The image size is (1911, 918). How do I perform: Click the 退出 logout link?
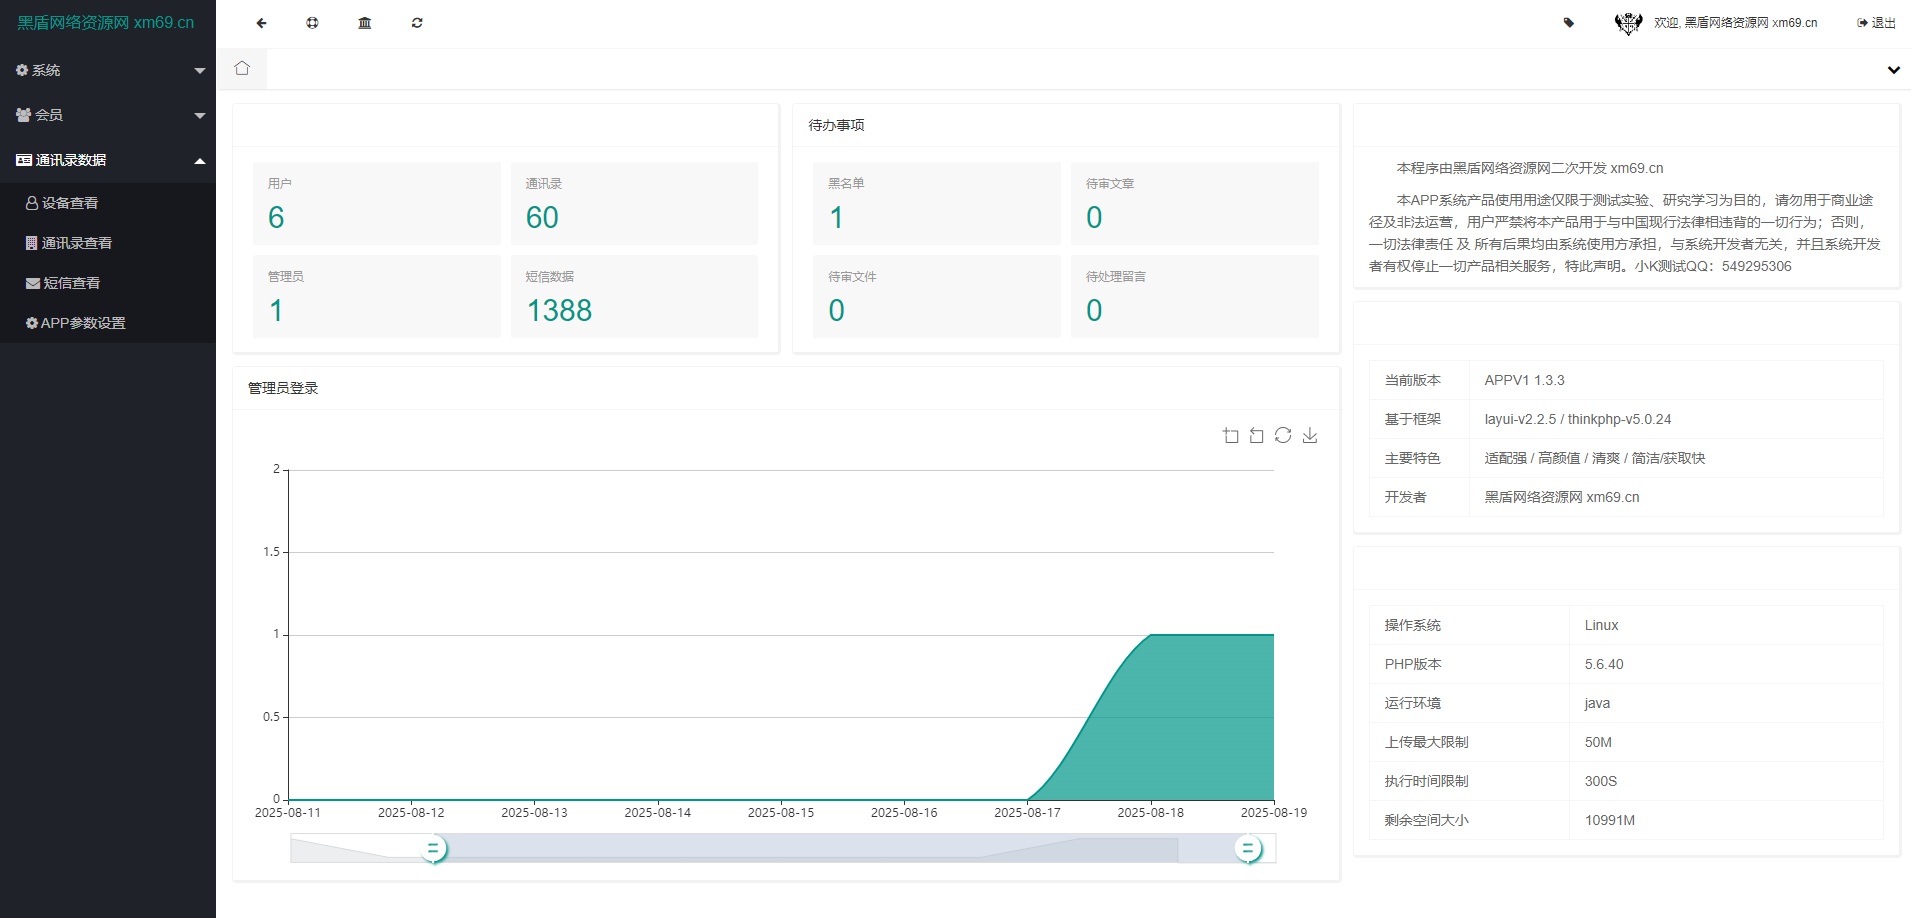1877,23
